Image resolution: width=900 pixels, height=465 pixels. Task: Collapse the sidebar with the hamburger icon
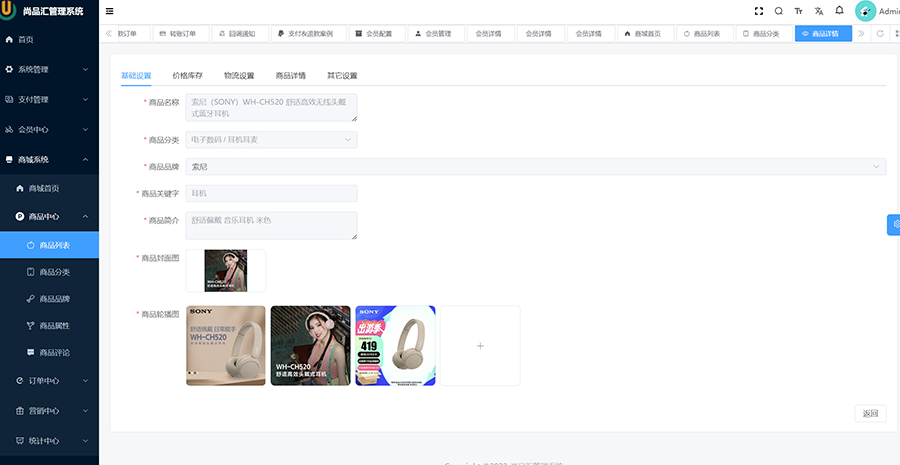click(110, 11)
